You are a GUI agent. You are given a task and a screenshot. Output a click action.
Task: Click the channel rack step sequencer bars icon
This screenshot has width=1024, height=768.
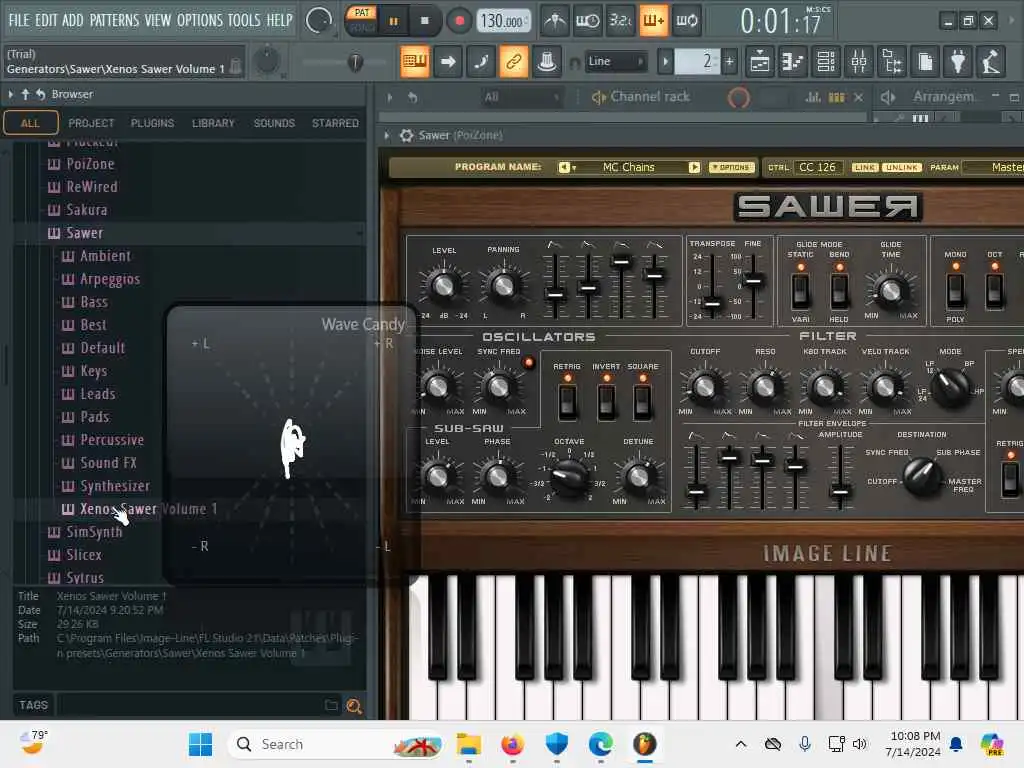click(x=837, y=97)
